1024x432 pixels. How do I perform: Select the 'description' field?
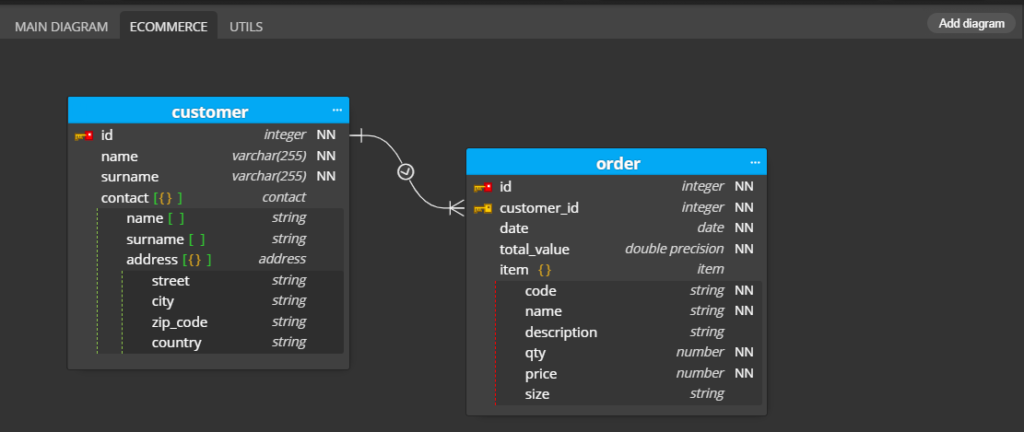pyautogui.click(x=561, y=332)
